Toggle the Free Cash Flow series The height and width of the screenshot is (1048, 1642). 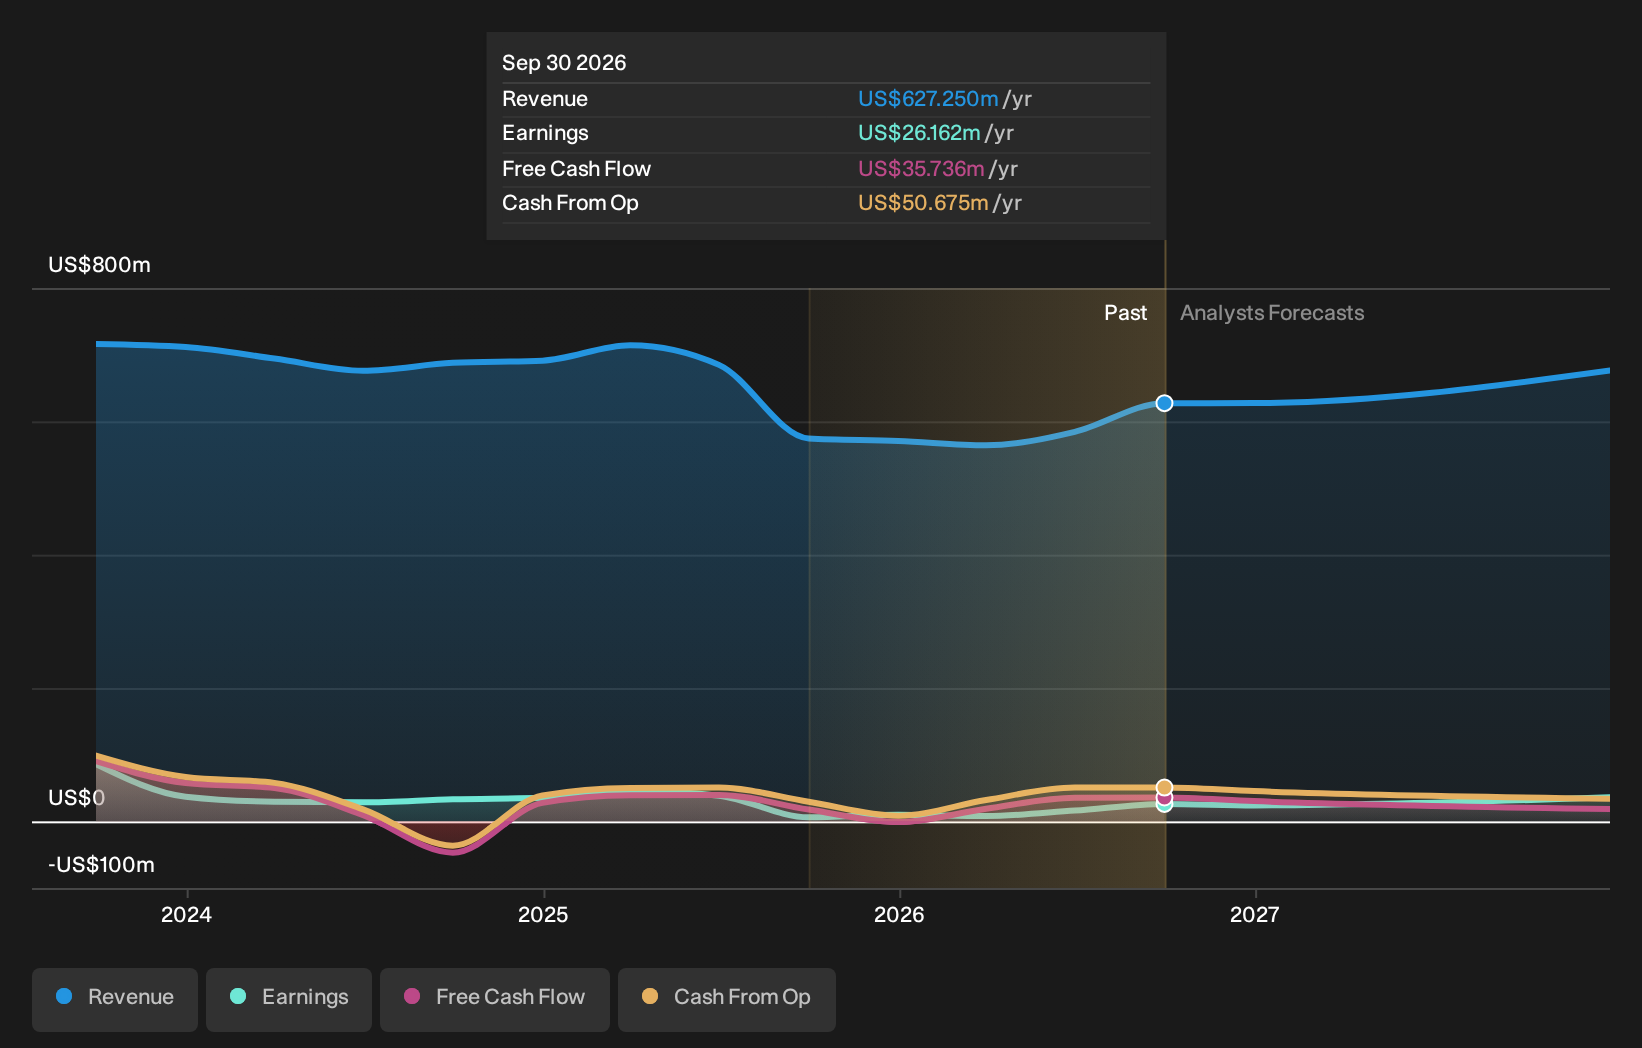(x=495, y=999)
